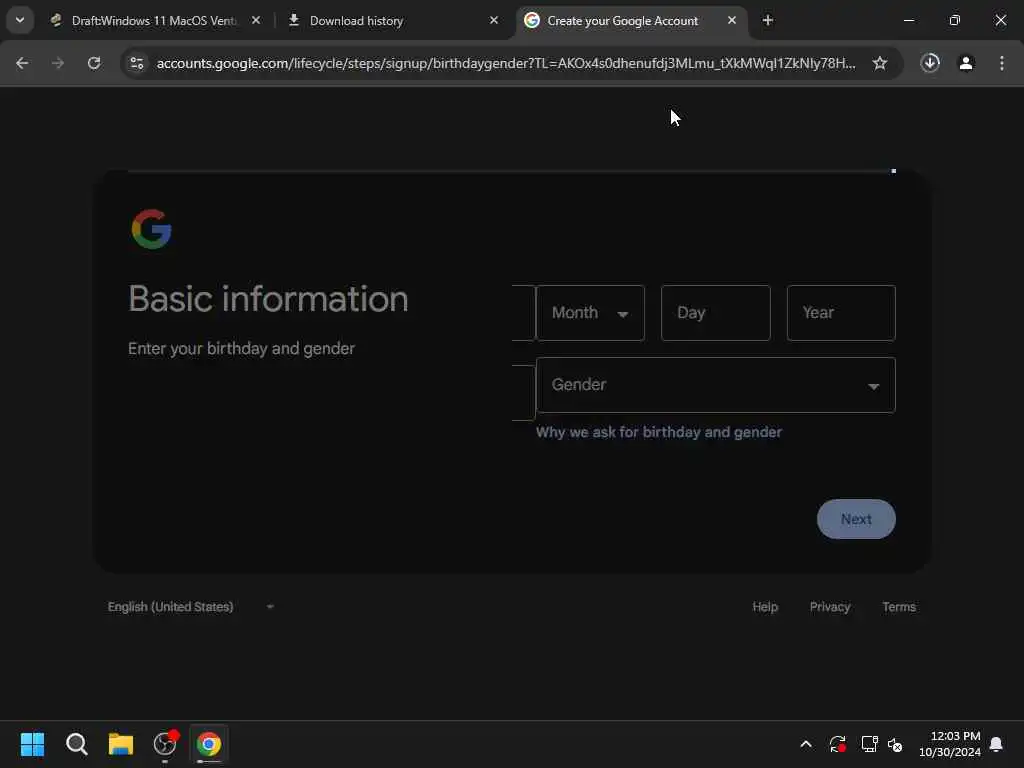This screenshot has height=768, width=1024.
Task: Click the Next button
Action: (856, 519)
